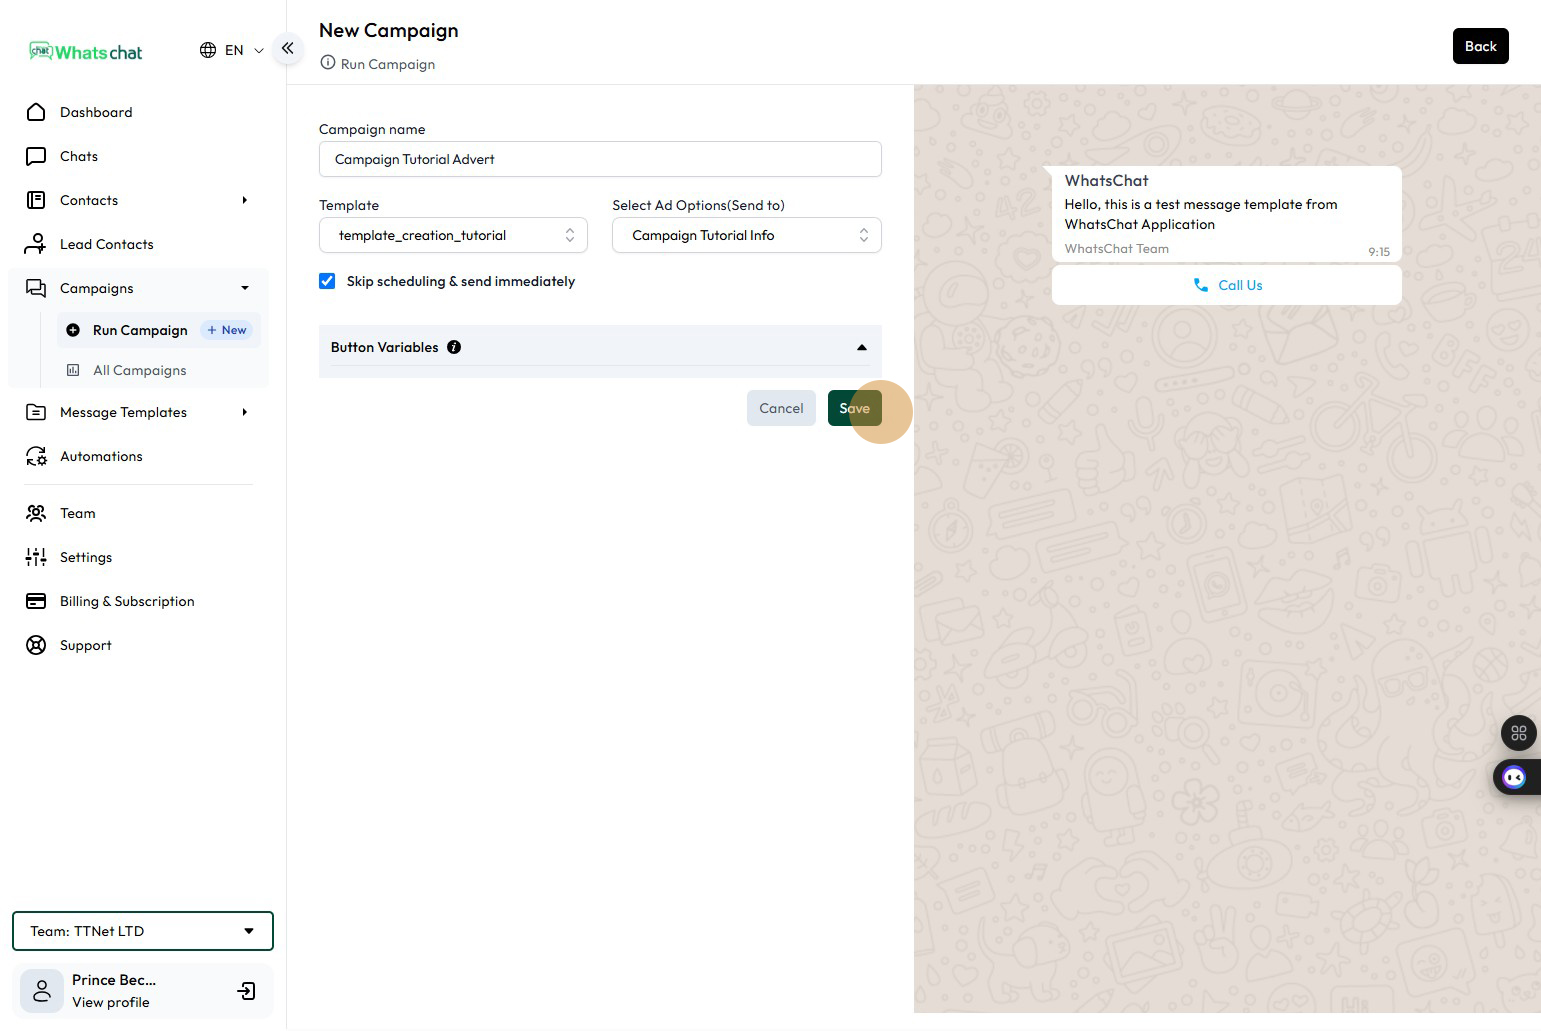Click the WhatsChat logo
This screenshot has width=1541, height=1031.
[86, 52]
